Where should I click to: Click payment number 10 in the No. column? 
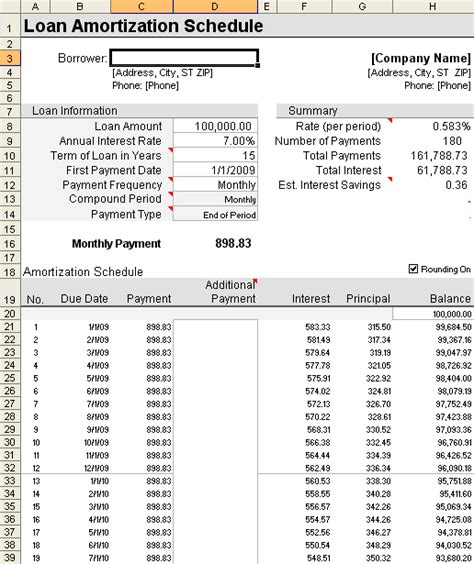[x=36, y=442]
